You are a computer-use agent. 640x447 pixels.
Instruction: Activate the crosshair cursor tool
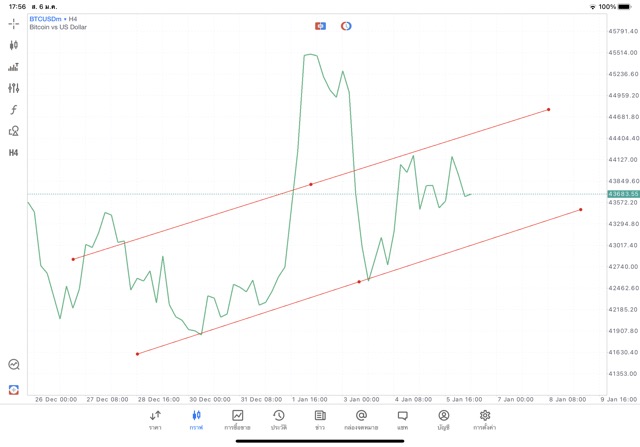click(14, 22)
